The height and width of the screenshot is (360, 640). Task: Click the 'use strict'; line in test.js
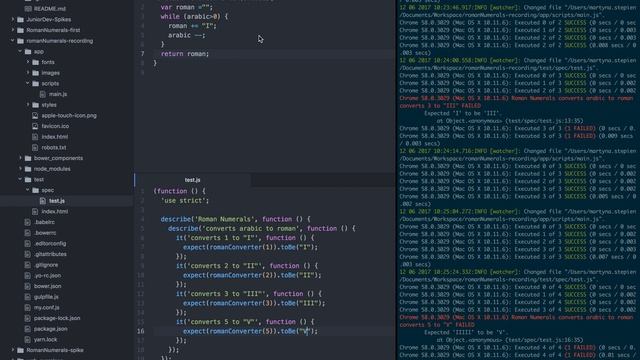[x=185, y=200]
